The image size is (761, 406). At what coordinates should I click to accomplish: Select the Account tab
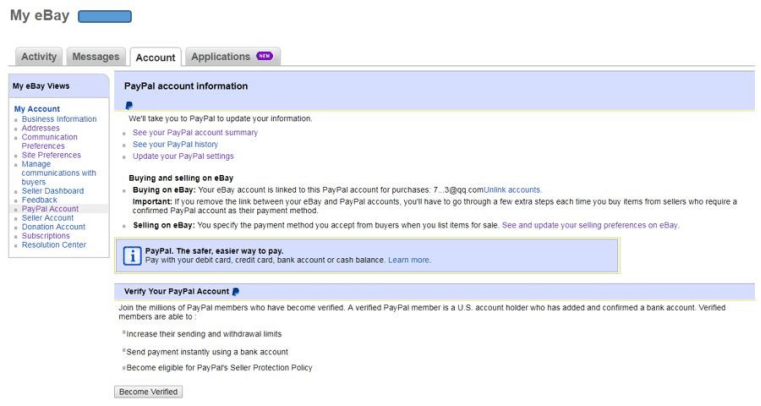coord(155,58)
